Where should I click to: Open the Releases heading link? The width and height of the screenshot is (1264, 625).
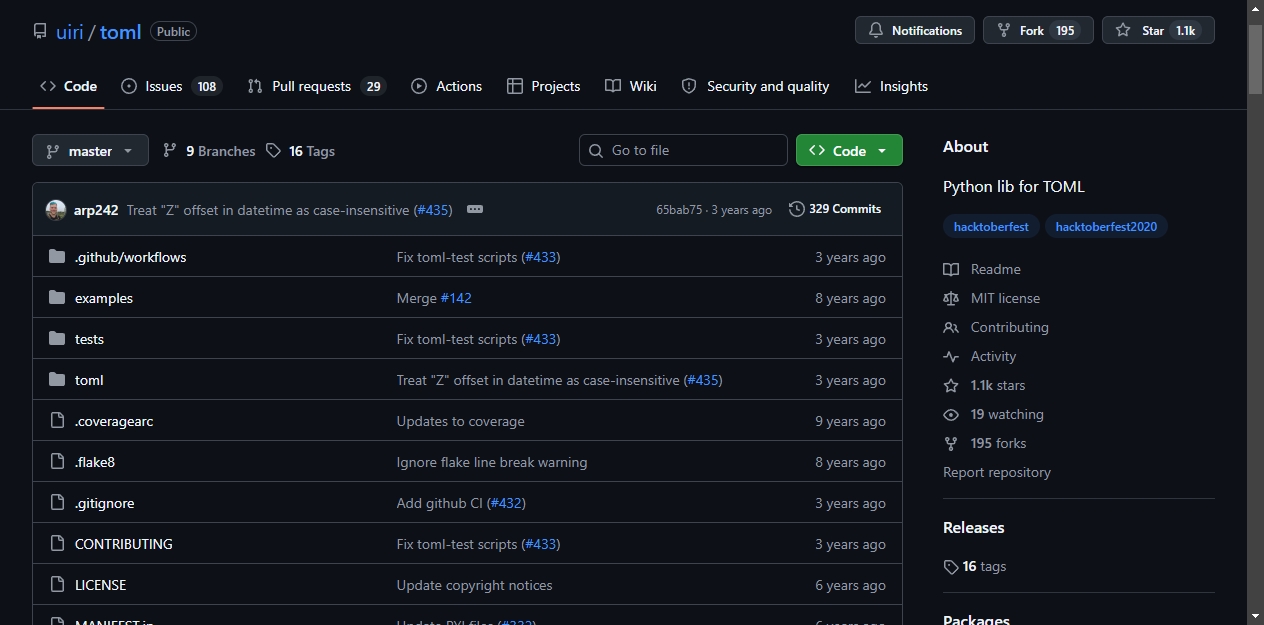tap(974, 527)
